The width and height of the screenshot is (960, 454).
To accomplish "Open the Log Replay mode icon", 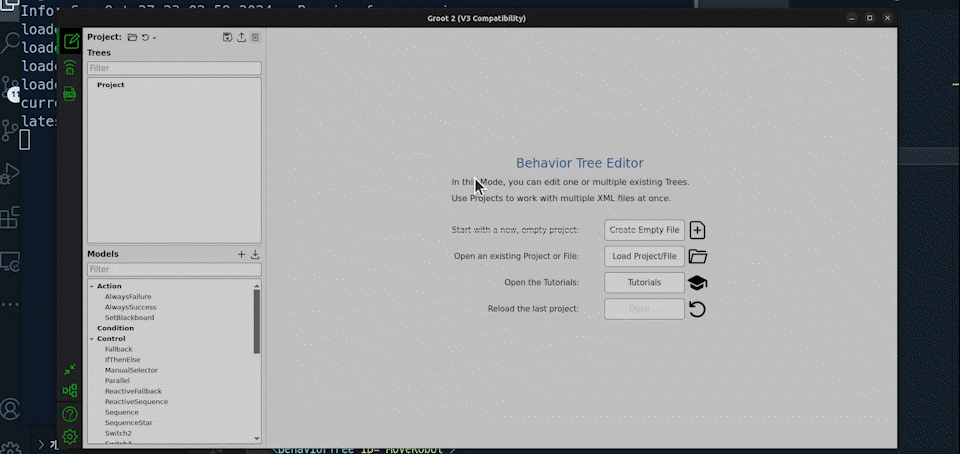I will click(x=70, y=94).
